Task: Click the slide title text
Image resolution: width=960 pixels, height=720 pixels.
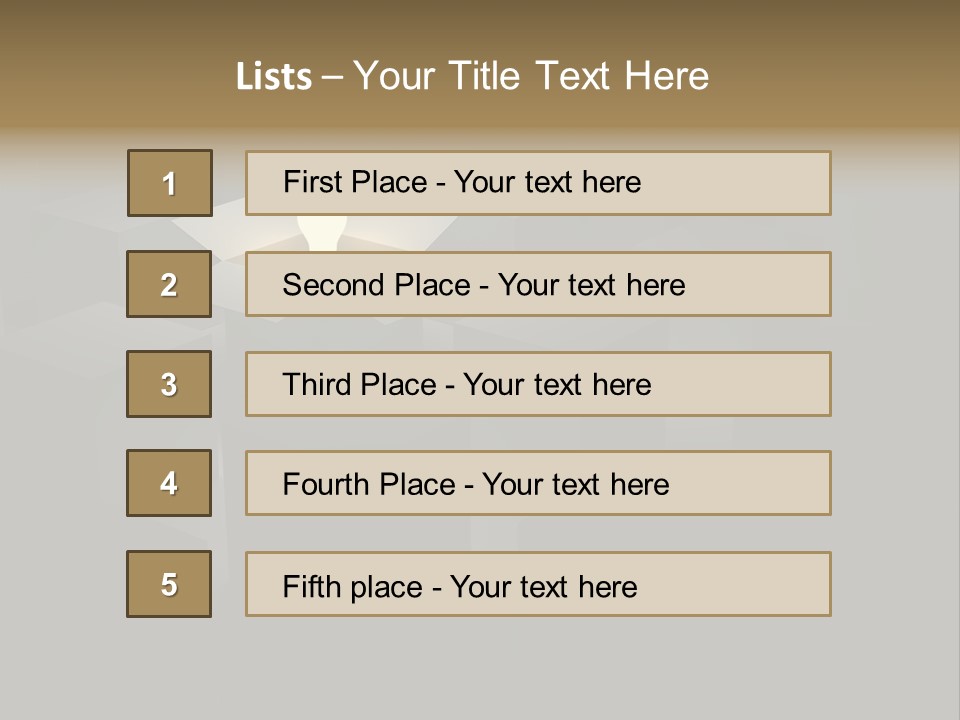Action: 472,76
